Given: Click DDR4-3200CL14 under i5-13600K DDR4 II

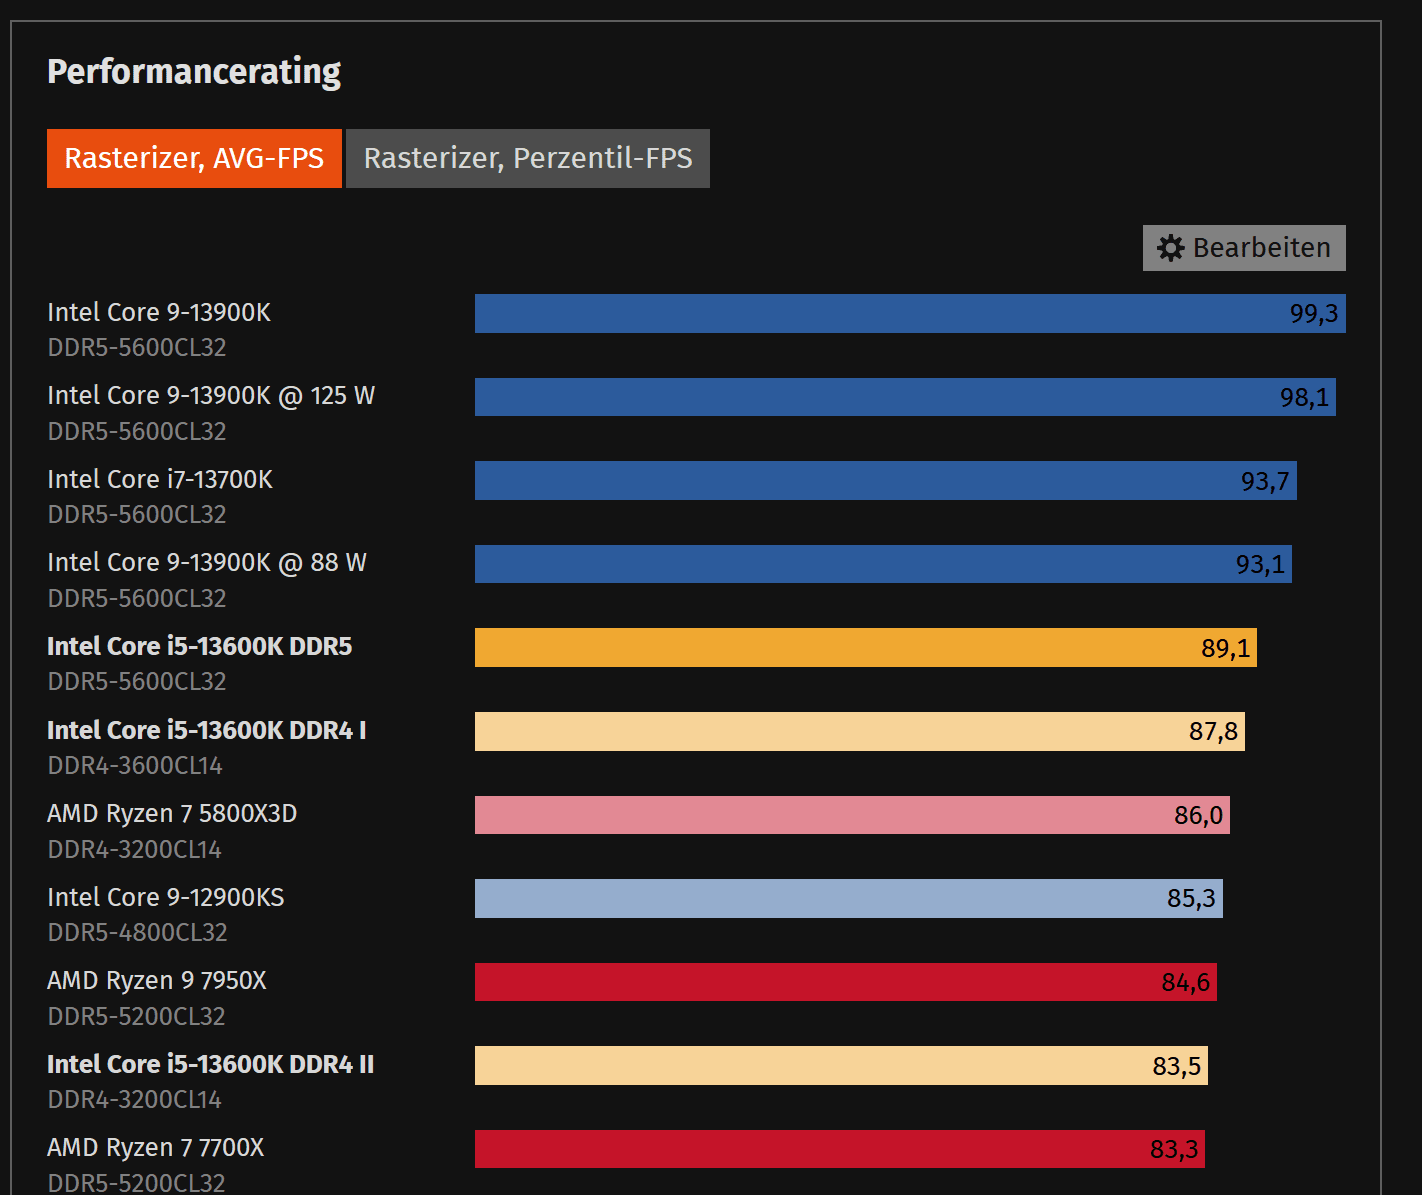Looking at the screenshot, I should (135, 1099).
